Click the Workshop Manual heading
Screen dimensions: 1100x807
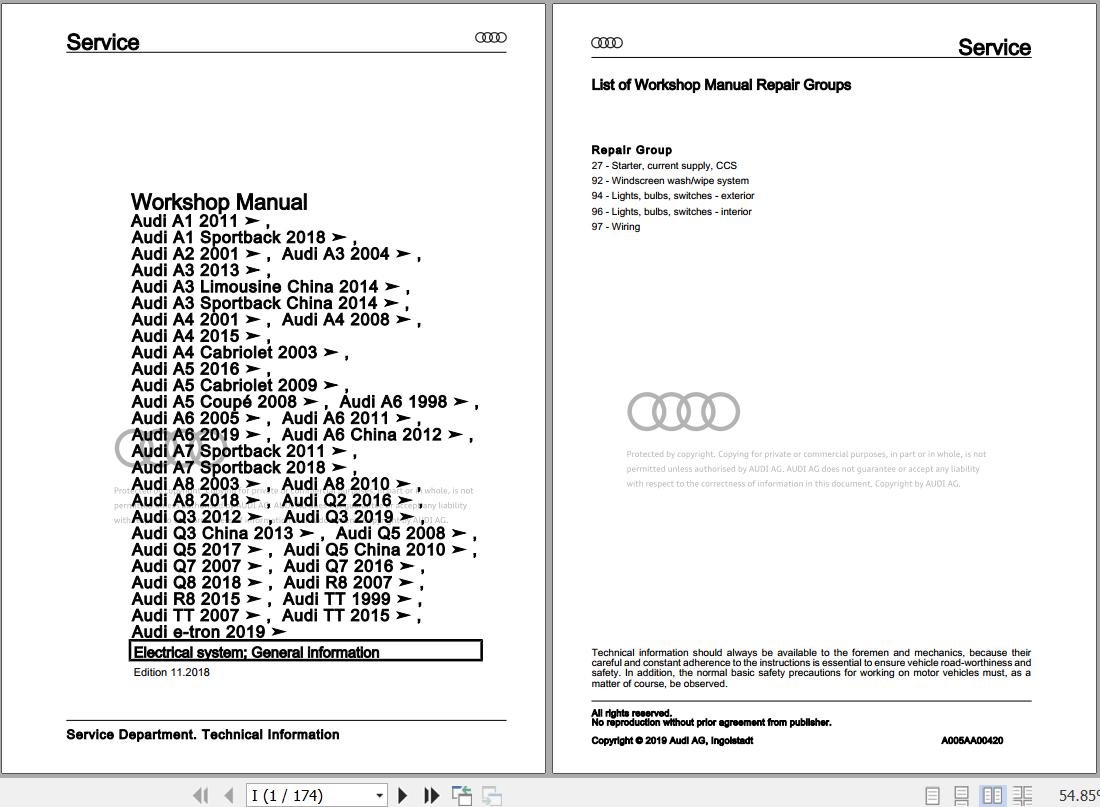(219, 202)
